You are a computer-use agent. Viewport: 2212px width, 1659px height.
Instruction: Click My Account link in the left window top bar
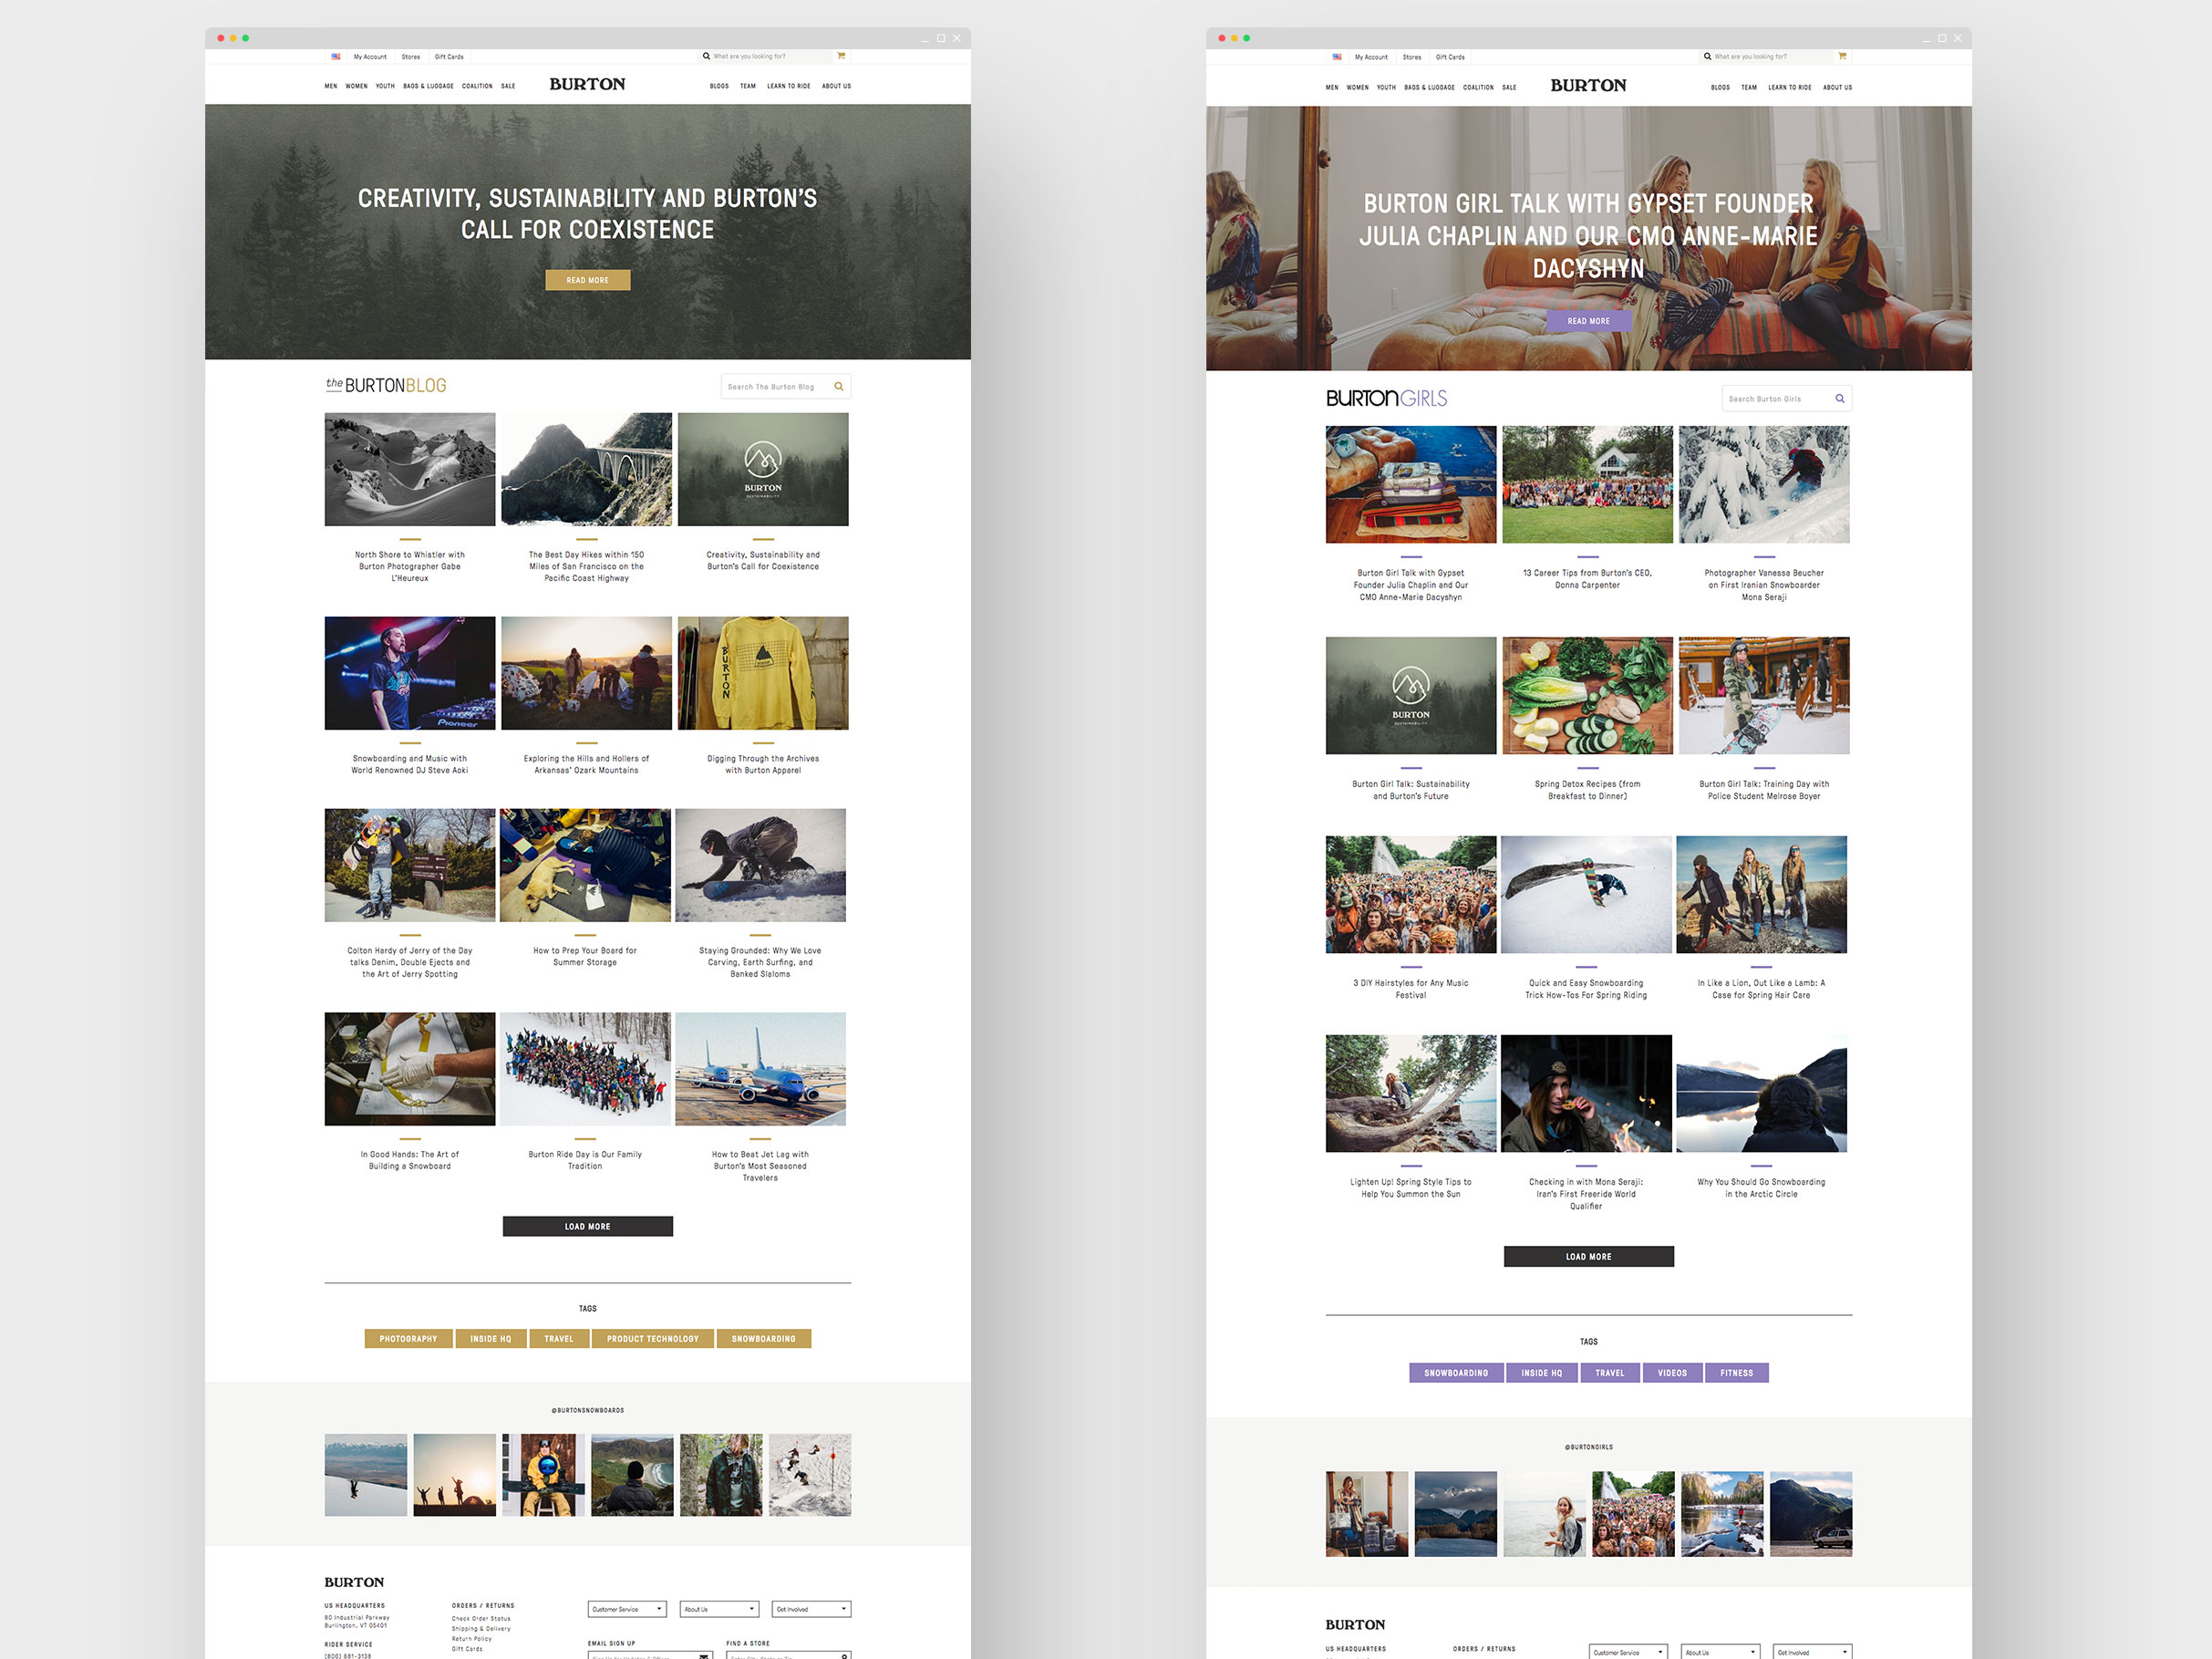[370, 57]
